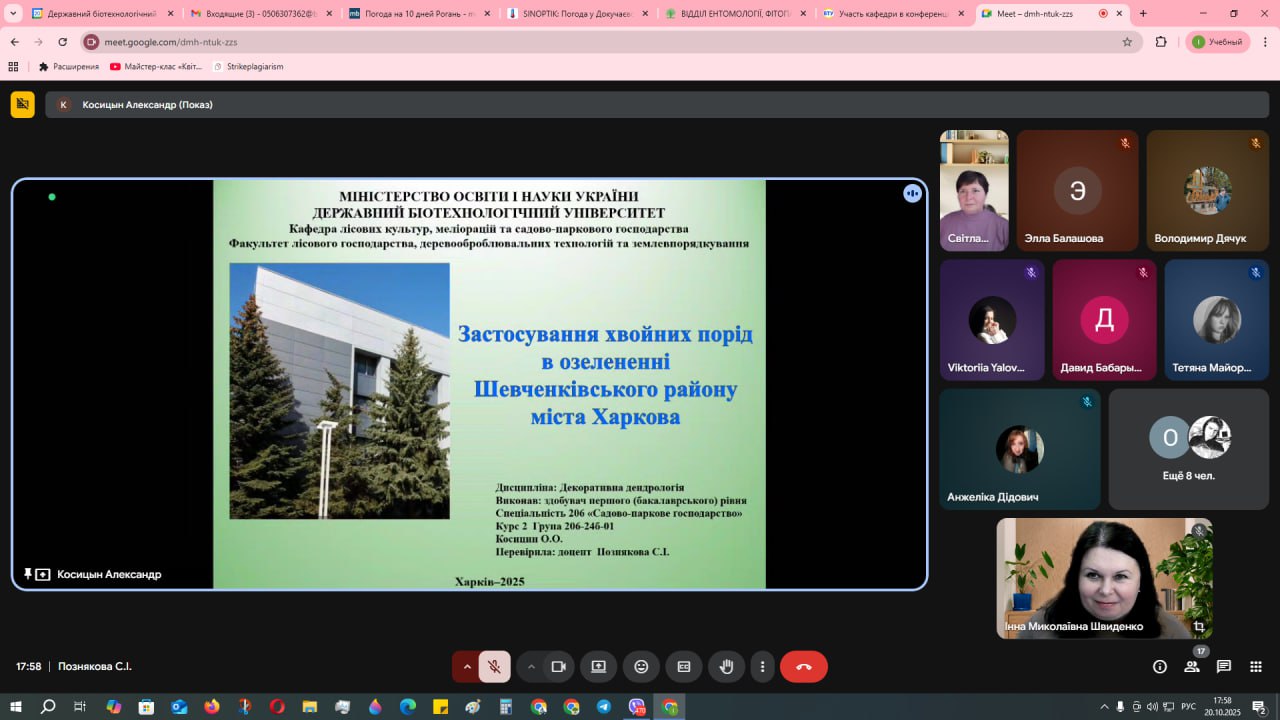This screenshot has height=720, width=1280.
Task: Toggle the camera on or off
Action: tap(559, 666)
